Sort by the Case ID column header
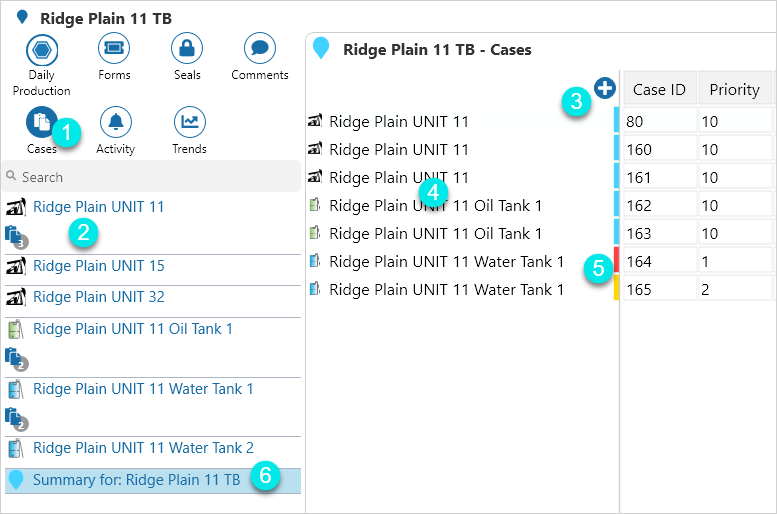Screen dimensions: 777x514 point(659,90)
